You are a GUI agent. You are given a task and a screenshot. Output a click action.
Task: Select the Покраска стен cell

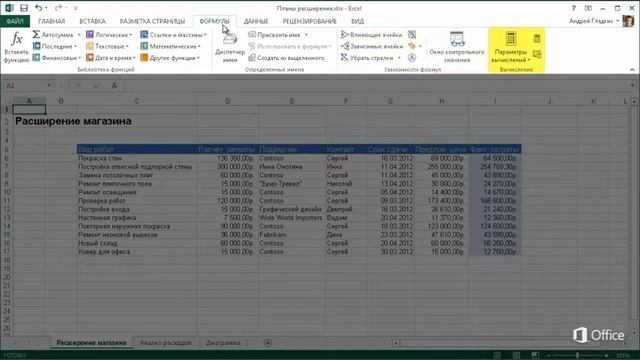coord(136,158)
